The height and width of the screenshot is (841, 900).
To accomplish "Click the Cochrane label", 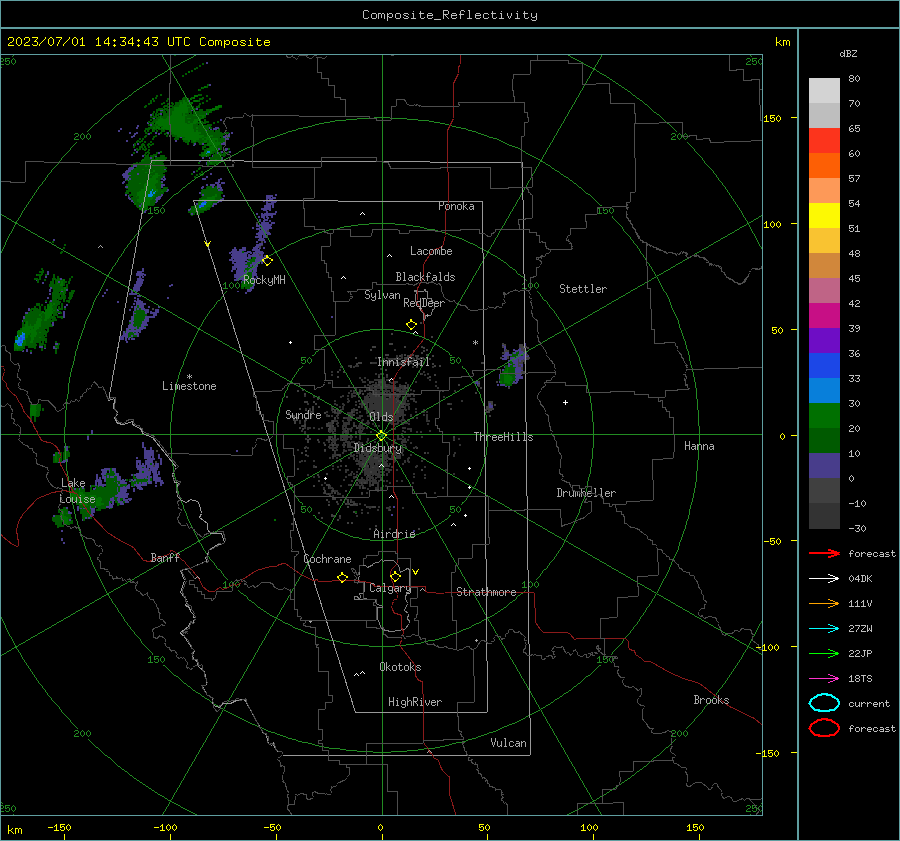I will (327, 559).
